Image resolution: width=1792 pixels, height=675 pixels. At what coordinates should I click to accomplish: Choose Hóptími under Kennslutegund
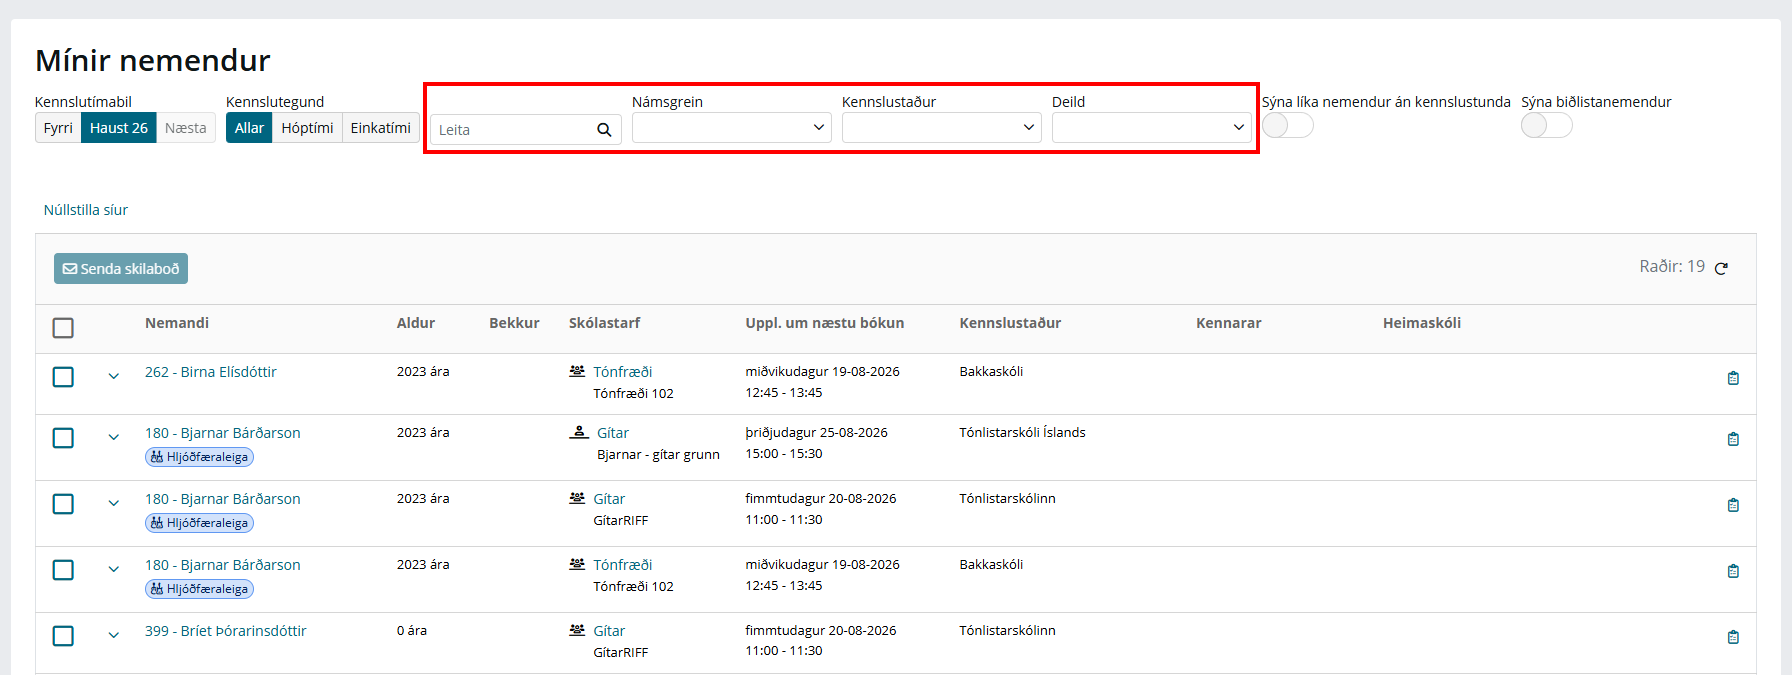click(307, 128)
